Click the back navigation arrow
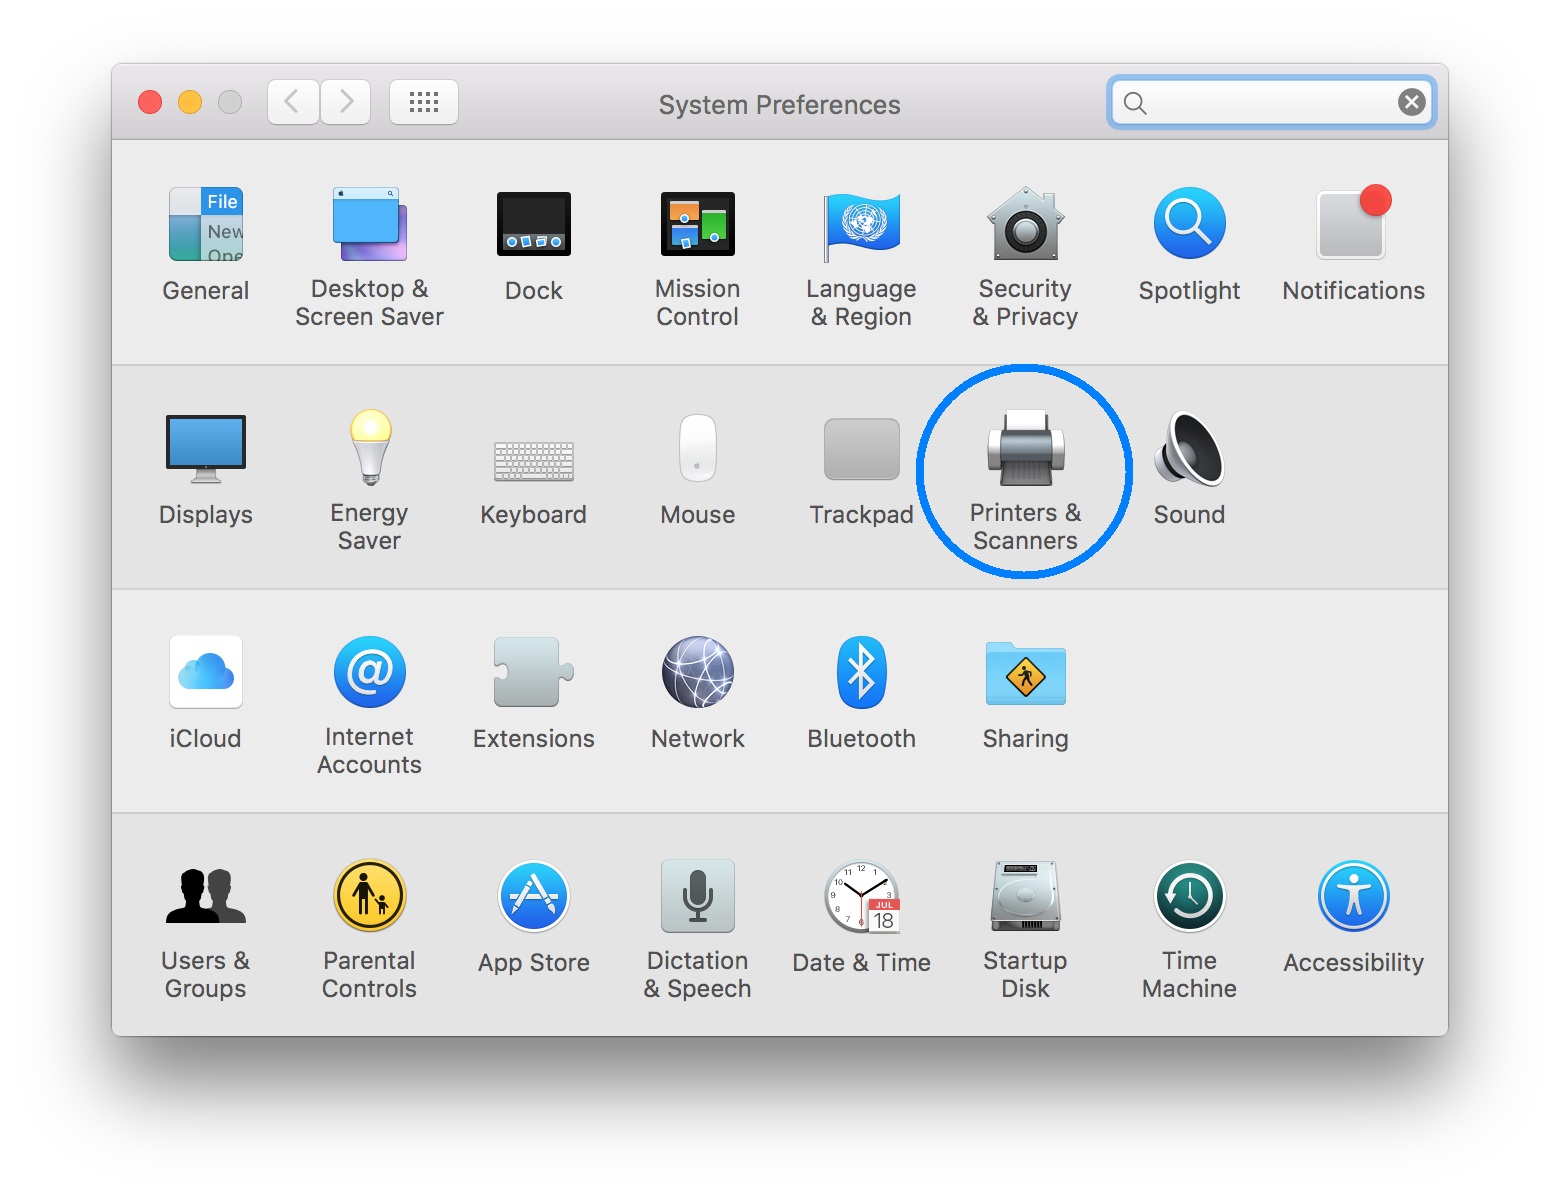The height and width of the screenshot is (1196, 1560). [293, 102]
